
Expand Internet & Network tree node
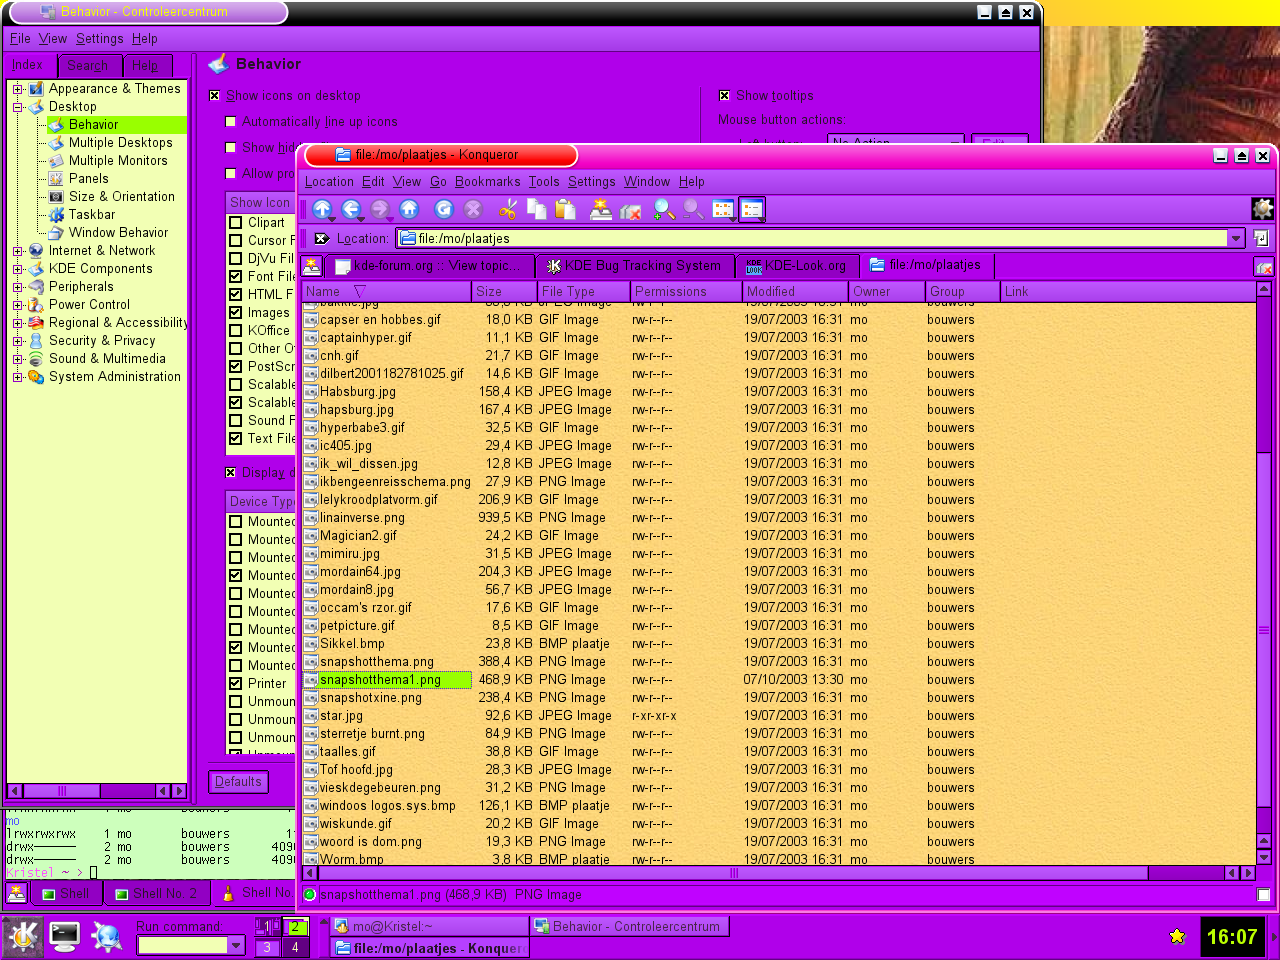18,251
